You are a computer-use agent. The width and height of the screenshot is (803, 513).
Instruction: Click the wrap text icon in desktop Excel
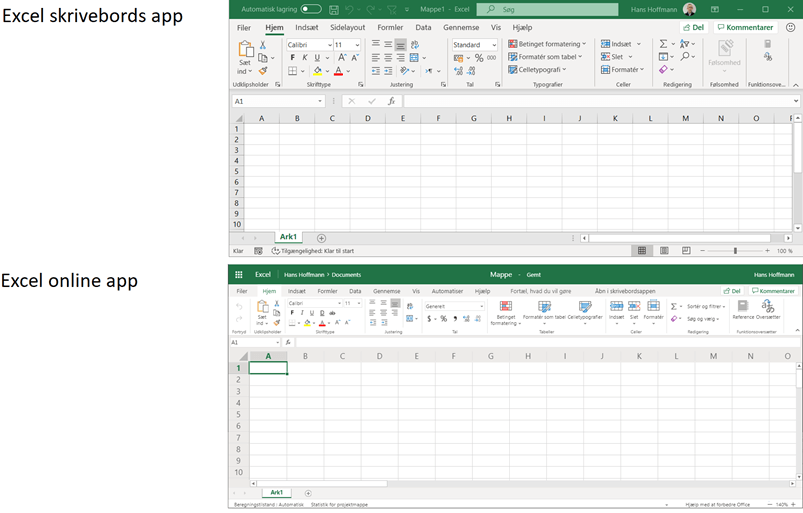415,45
